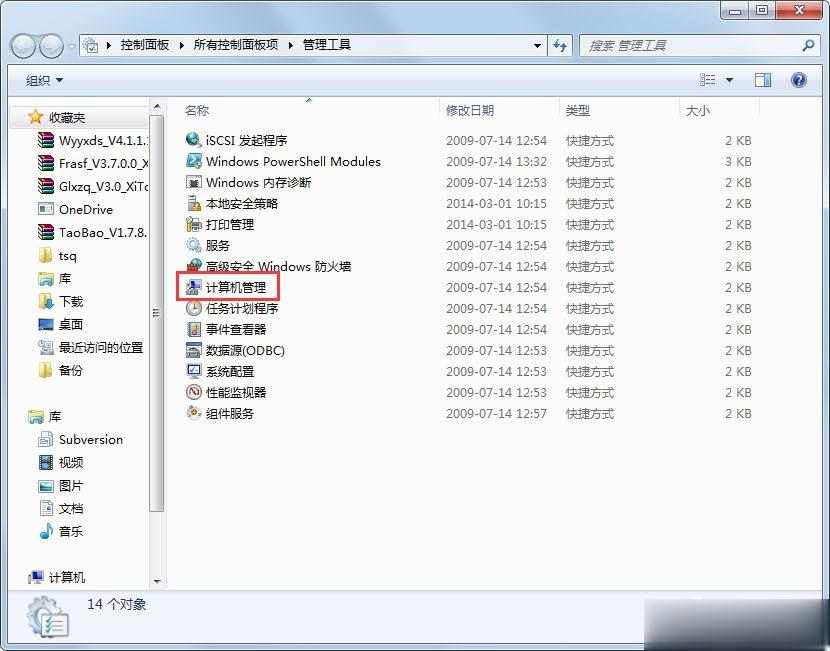
Task: Select the 事件查看器 icon
Action: [194, 329]
